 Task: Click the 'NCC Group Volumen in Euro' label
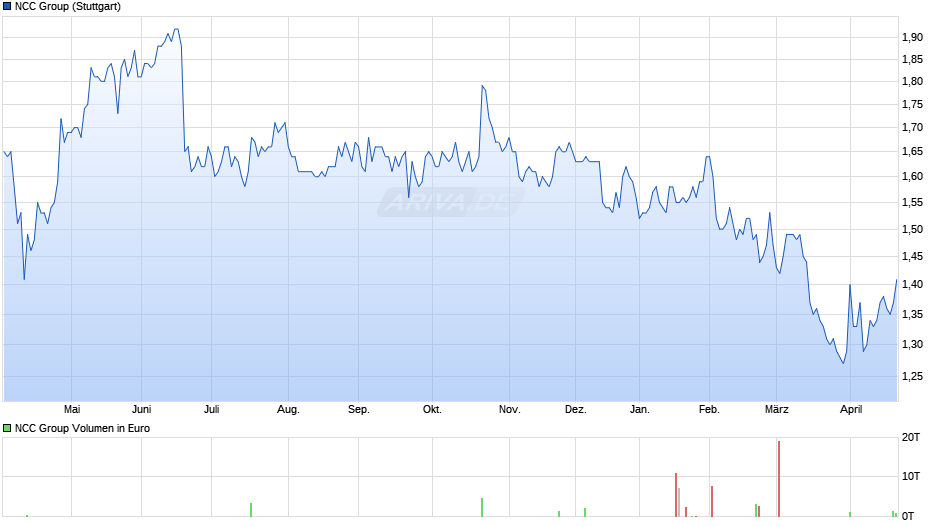[x=82, y=428]
